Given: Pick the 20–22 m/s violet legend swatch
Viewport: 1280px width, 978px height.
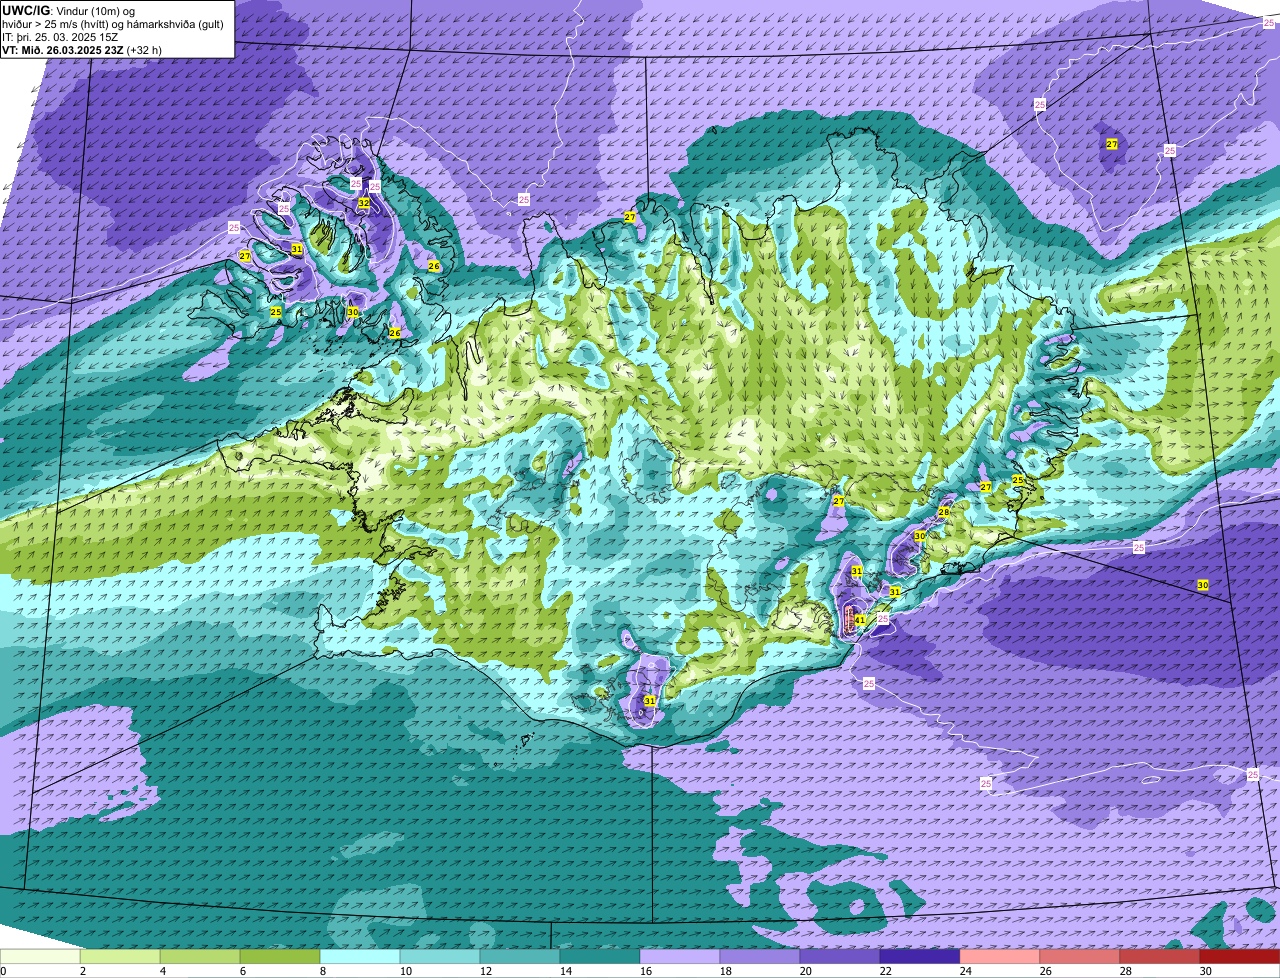Looking at the screenshot, I should coord(840,956).
